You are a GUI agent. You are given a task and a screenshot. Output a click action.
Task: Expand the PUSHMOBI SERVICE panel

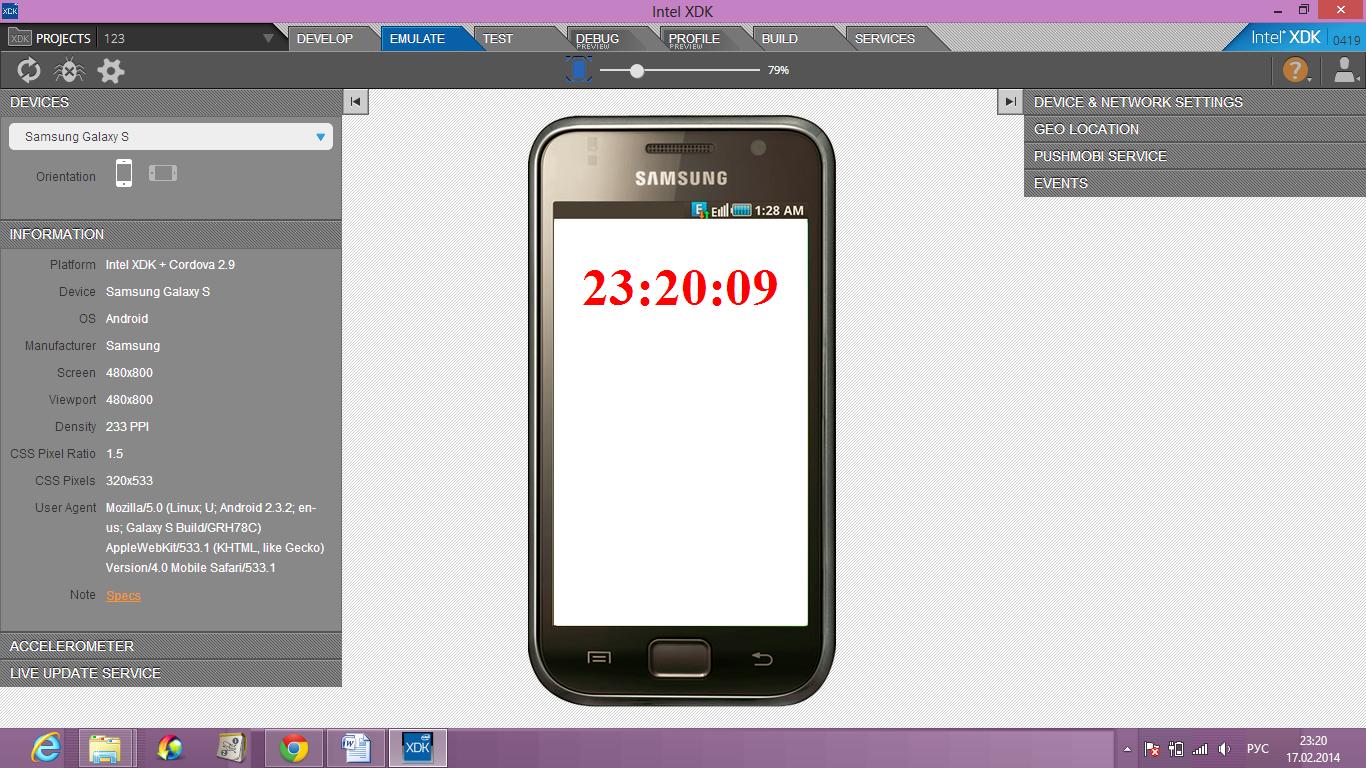1195,156
